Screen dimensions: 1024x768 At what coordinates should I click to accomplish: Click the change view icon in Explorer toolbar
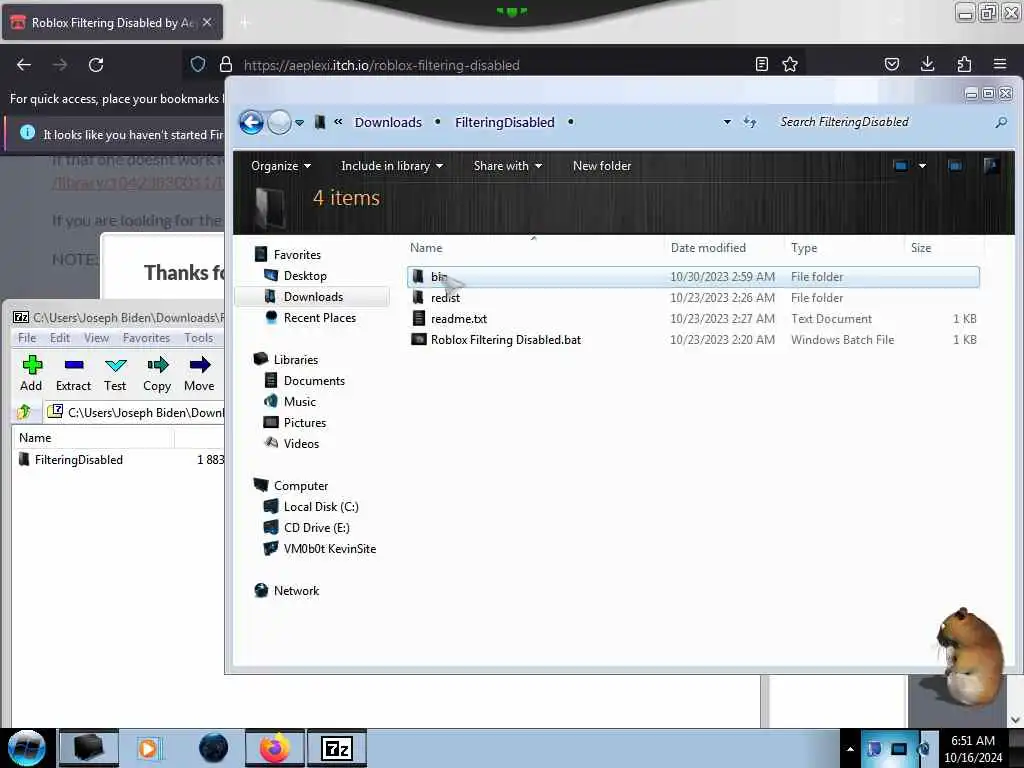pyautogui.click(x=901, y=166)
